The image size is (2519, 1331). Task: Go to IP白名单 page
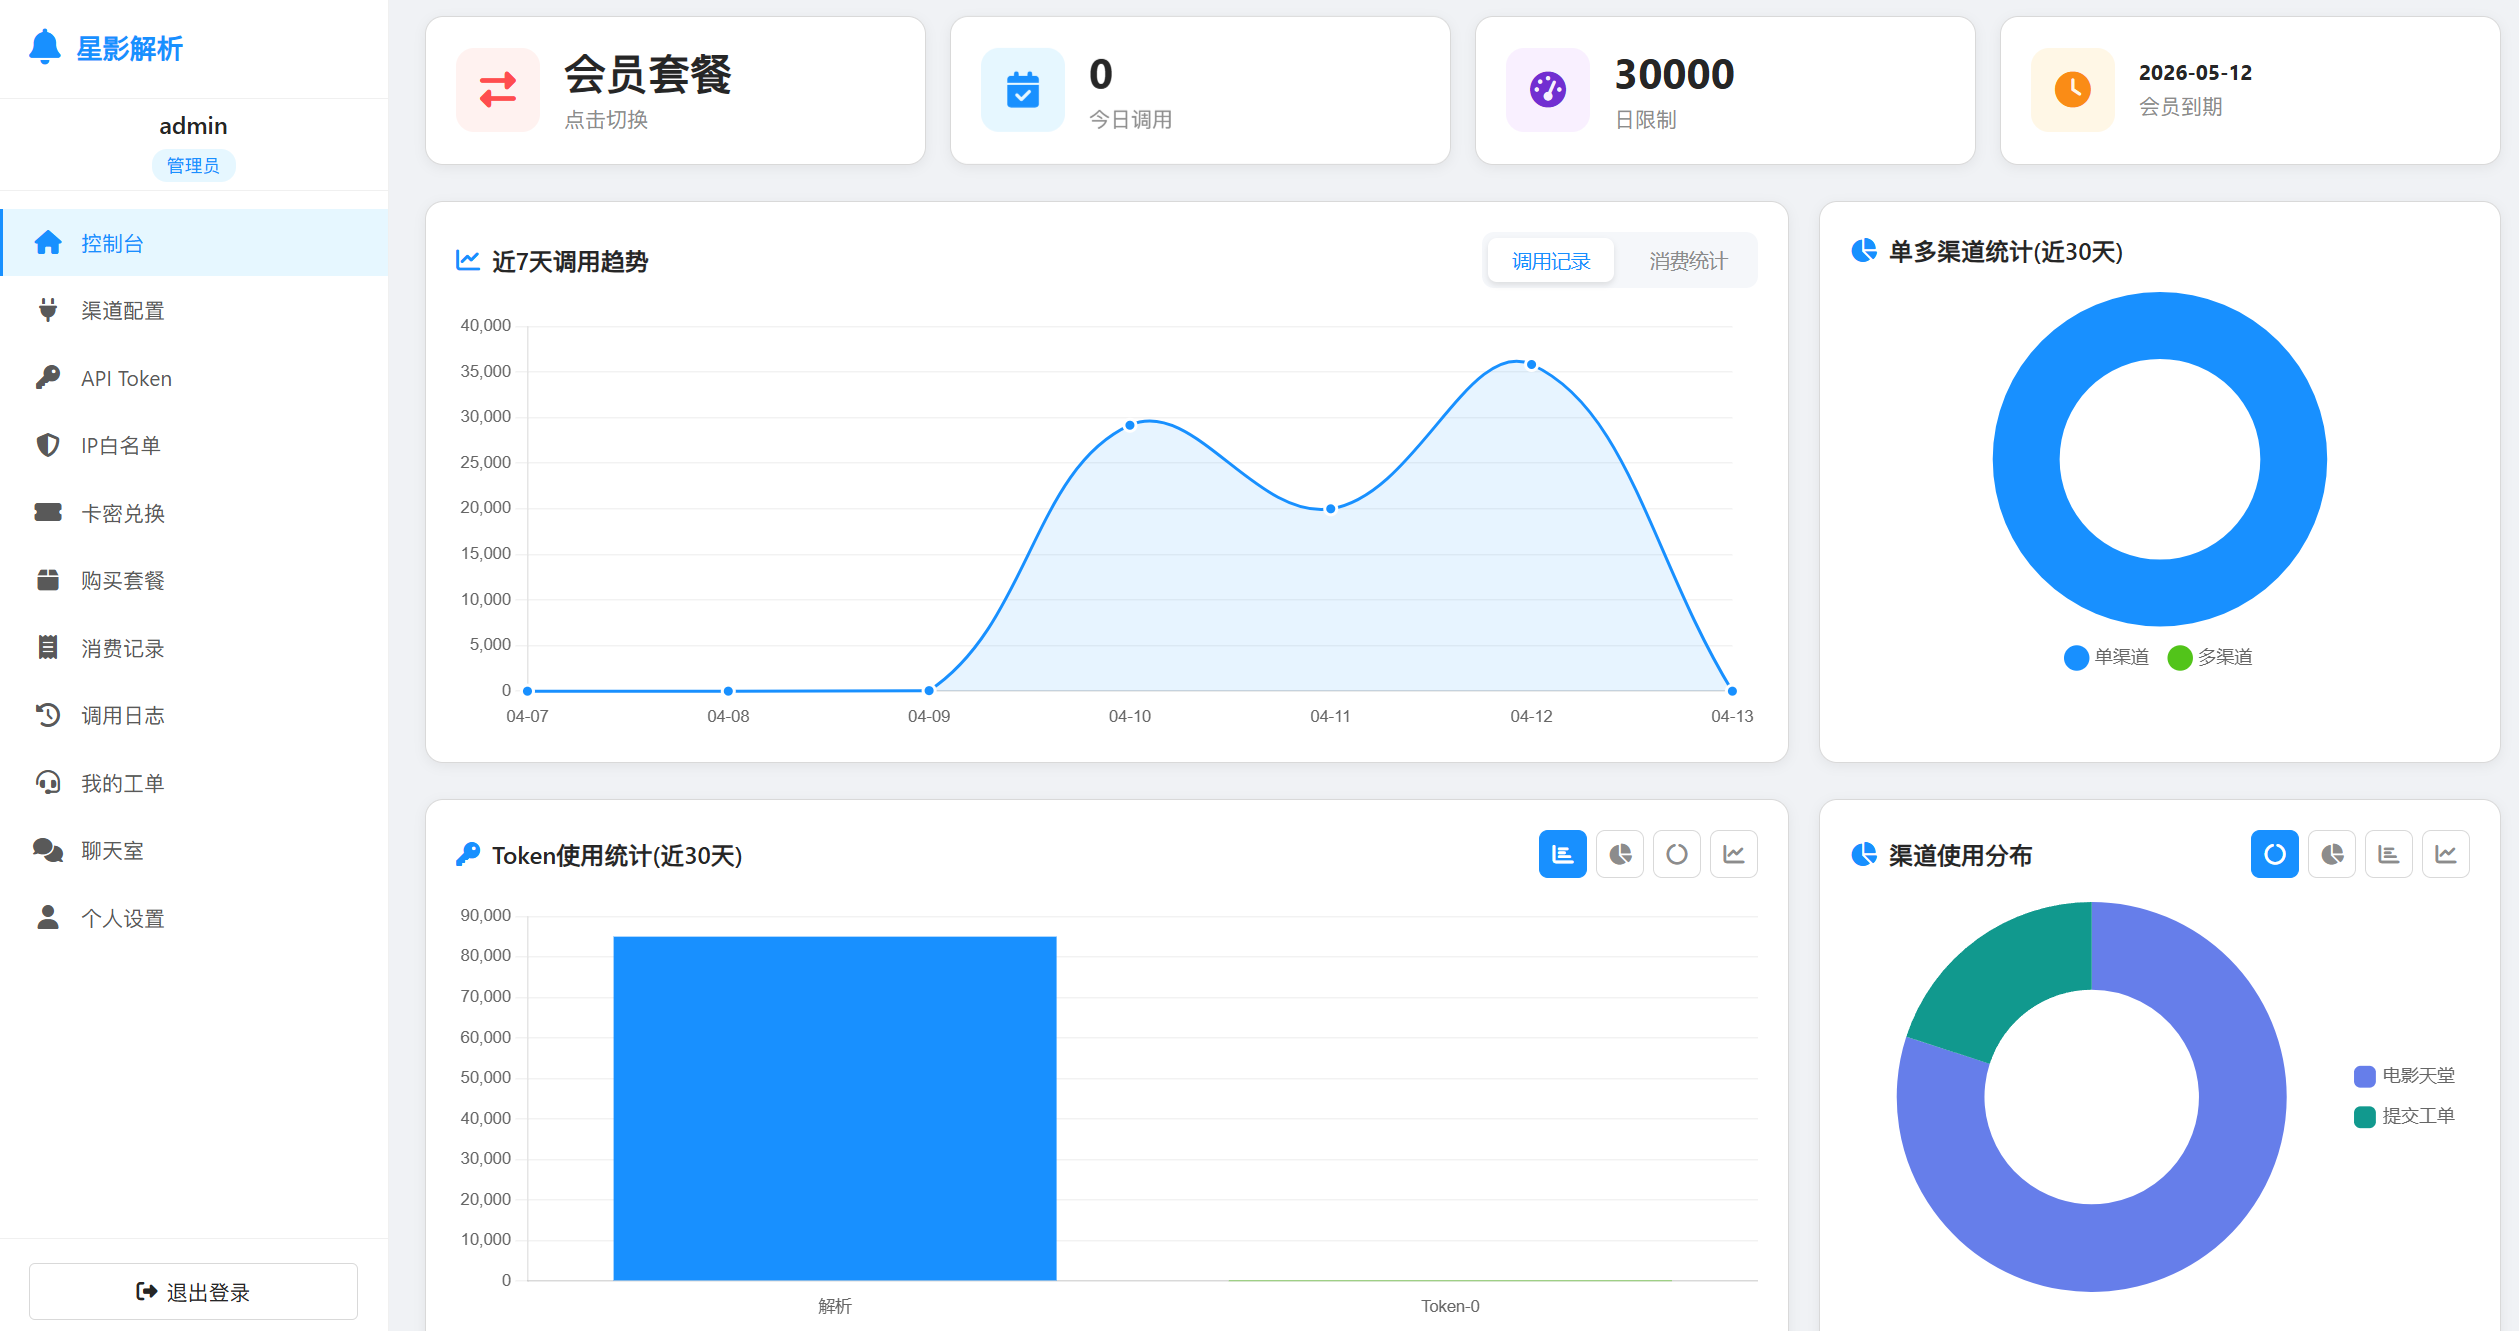194,445
